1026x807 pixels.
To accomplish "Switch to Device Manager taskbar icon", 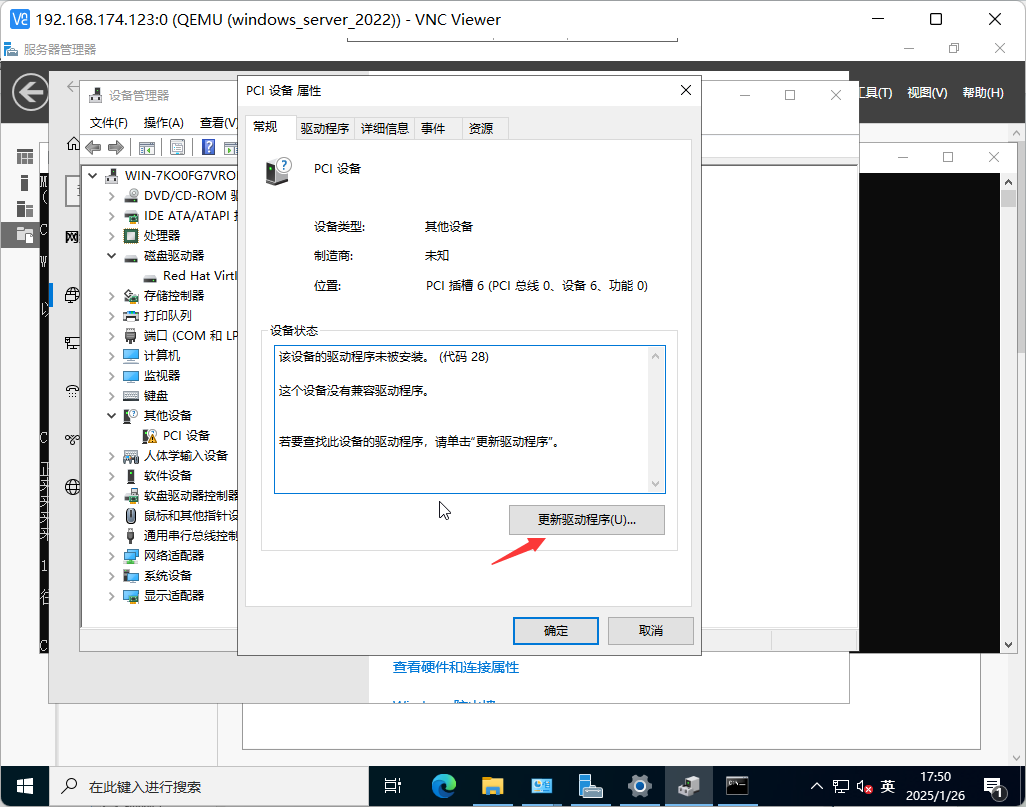I will [688, 785].
